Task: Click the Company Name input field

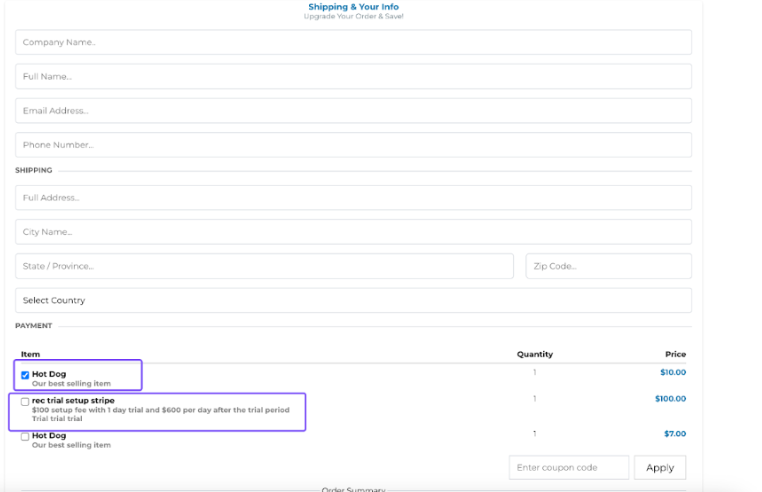Action: tap(353, 42)
